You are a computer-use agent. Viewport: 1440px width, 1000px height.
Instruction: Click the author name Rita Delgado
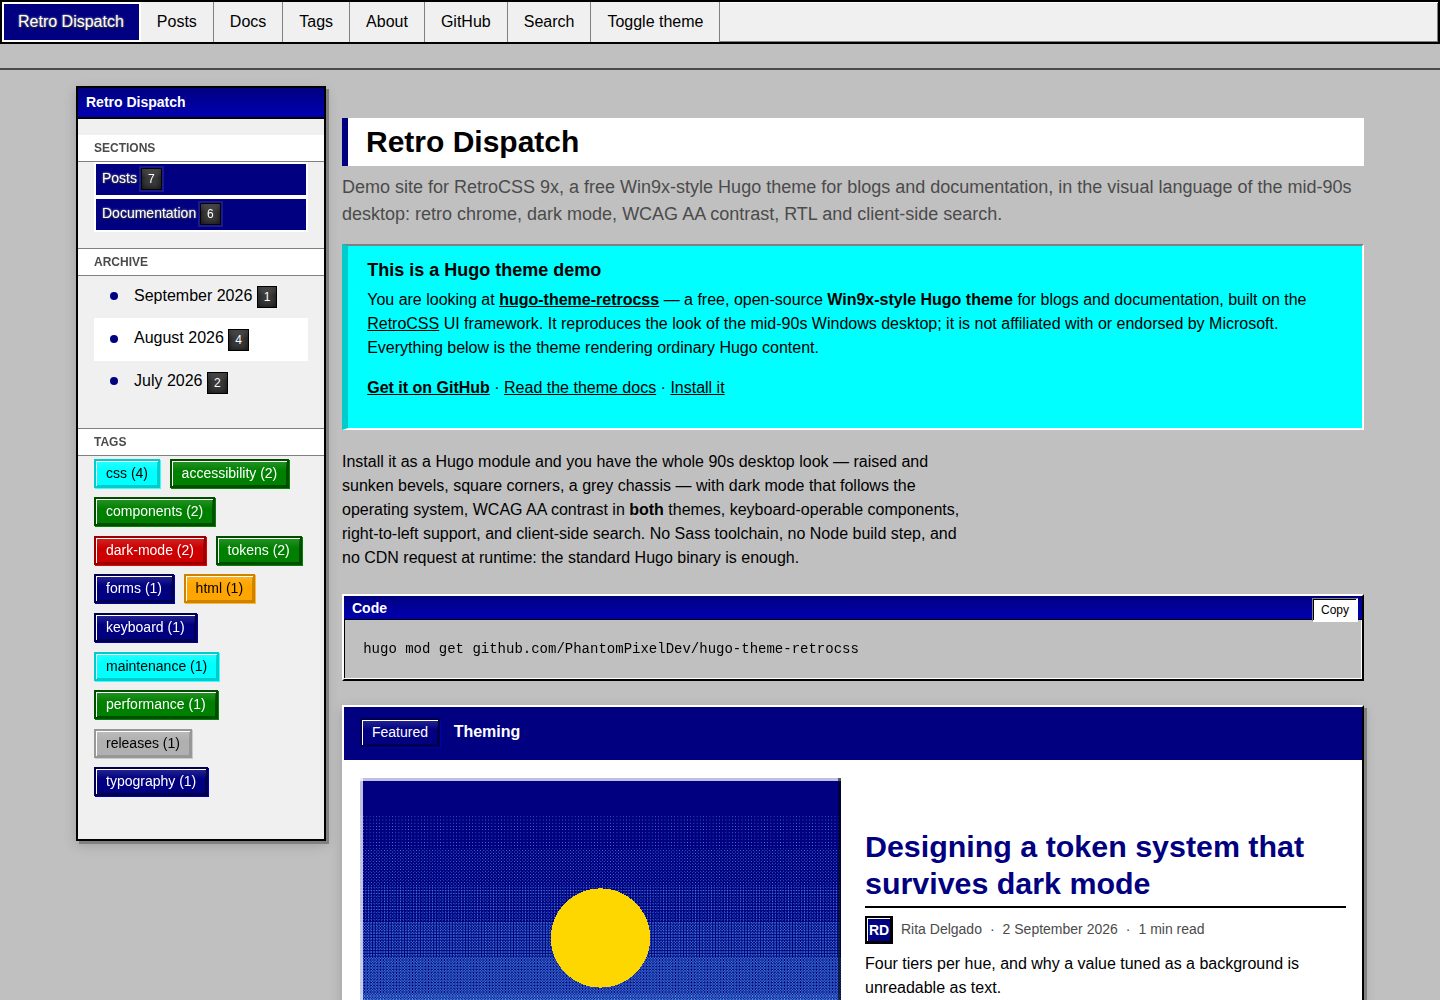(x=941, y=930)
